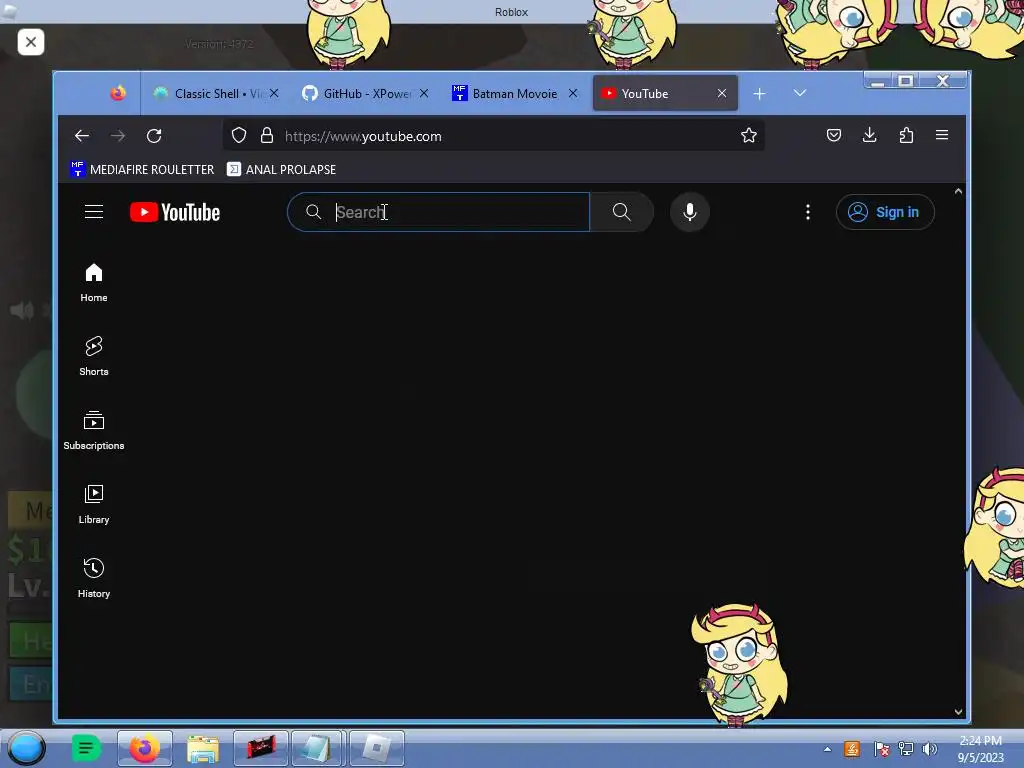Close Roblox overlay with X button
The height and width of the screenshot is (768, 1024).
(31, 42)
